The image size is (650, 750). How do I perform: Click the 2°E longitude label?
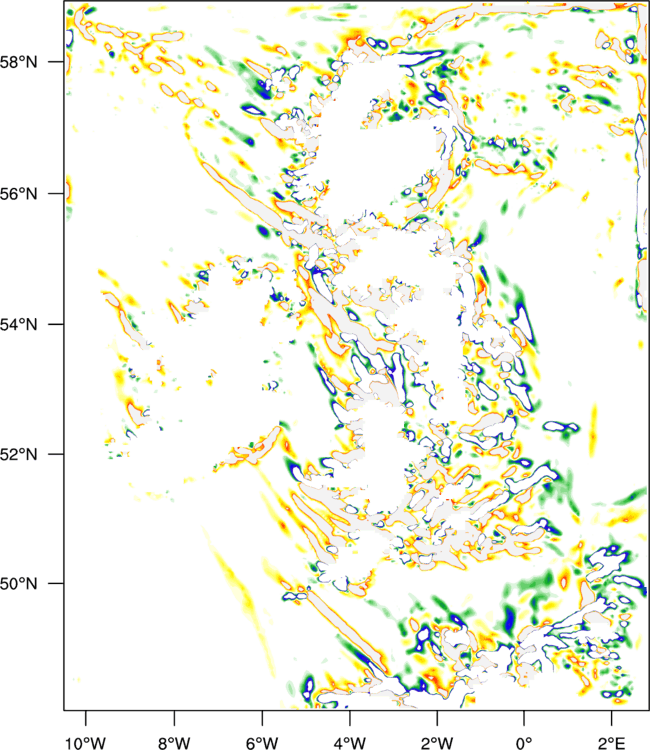pyautogui.click(x=611, y=743)
